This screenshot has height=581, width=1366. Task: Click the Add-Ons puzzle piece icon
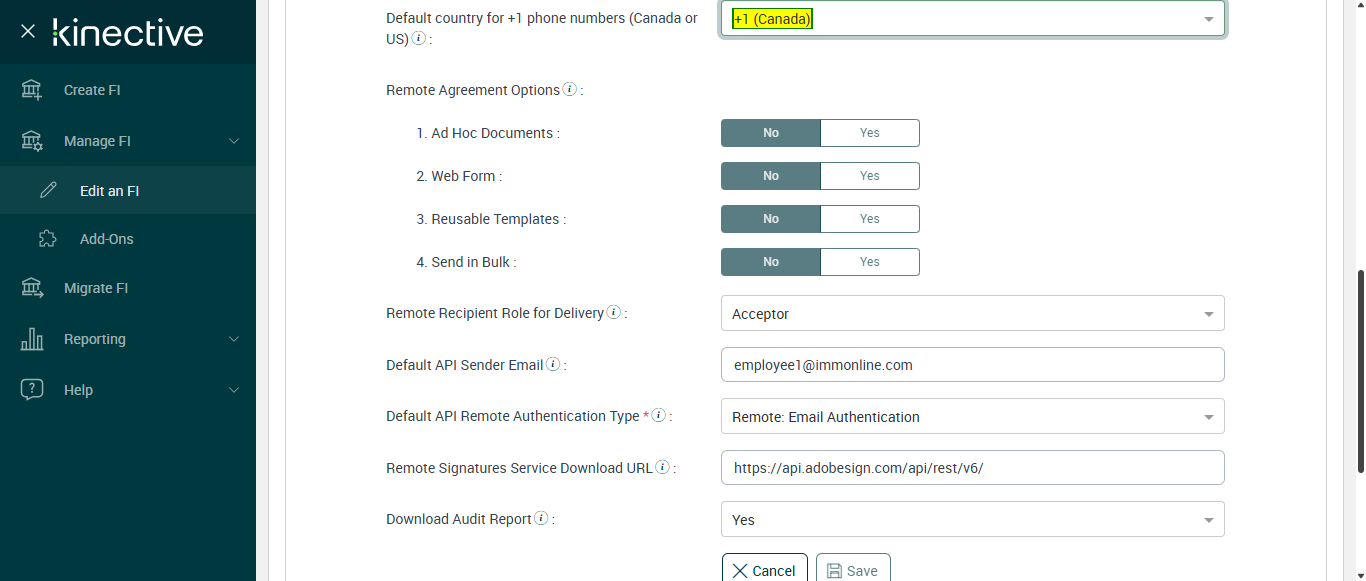point(48,239)
